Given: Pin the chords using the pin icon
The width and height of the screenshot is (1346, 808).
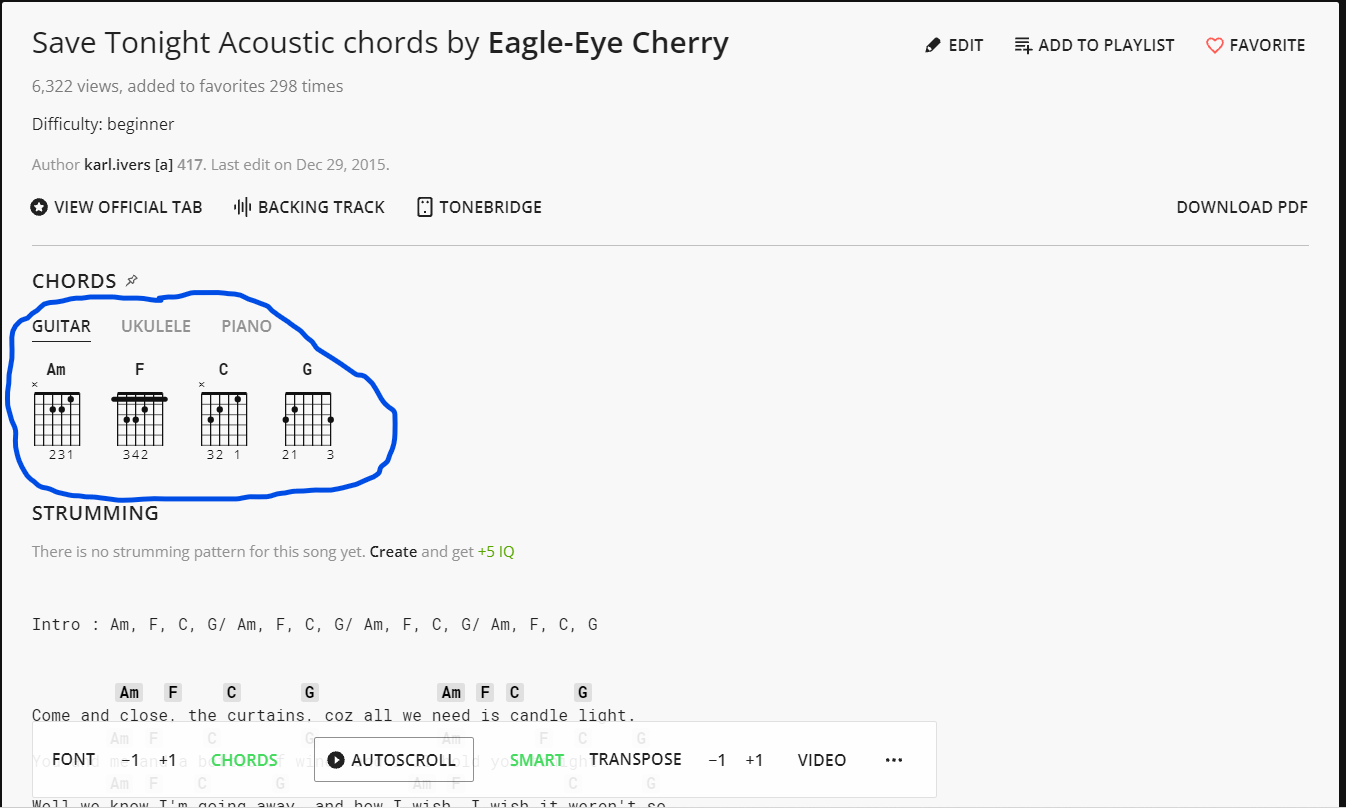Looking at the screenshot, I should 132,281.
